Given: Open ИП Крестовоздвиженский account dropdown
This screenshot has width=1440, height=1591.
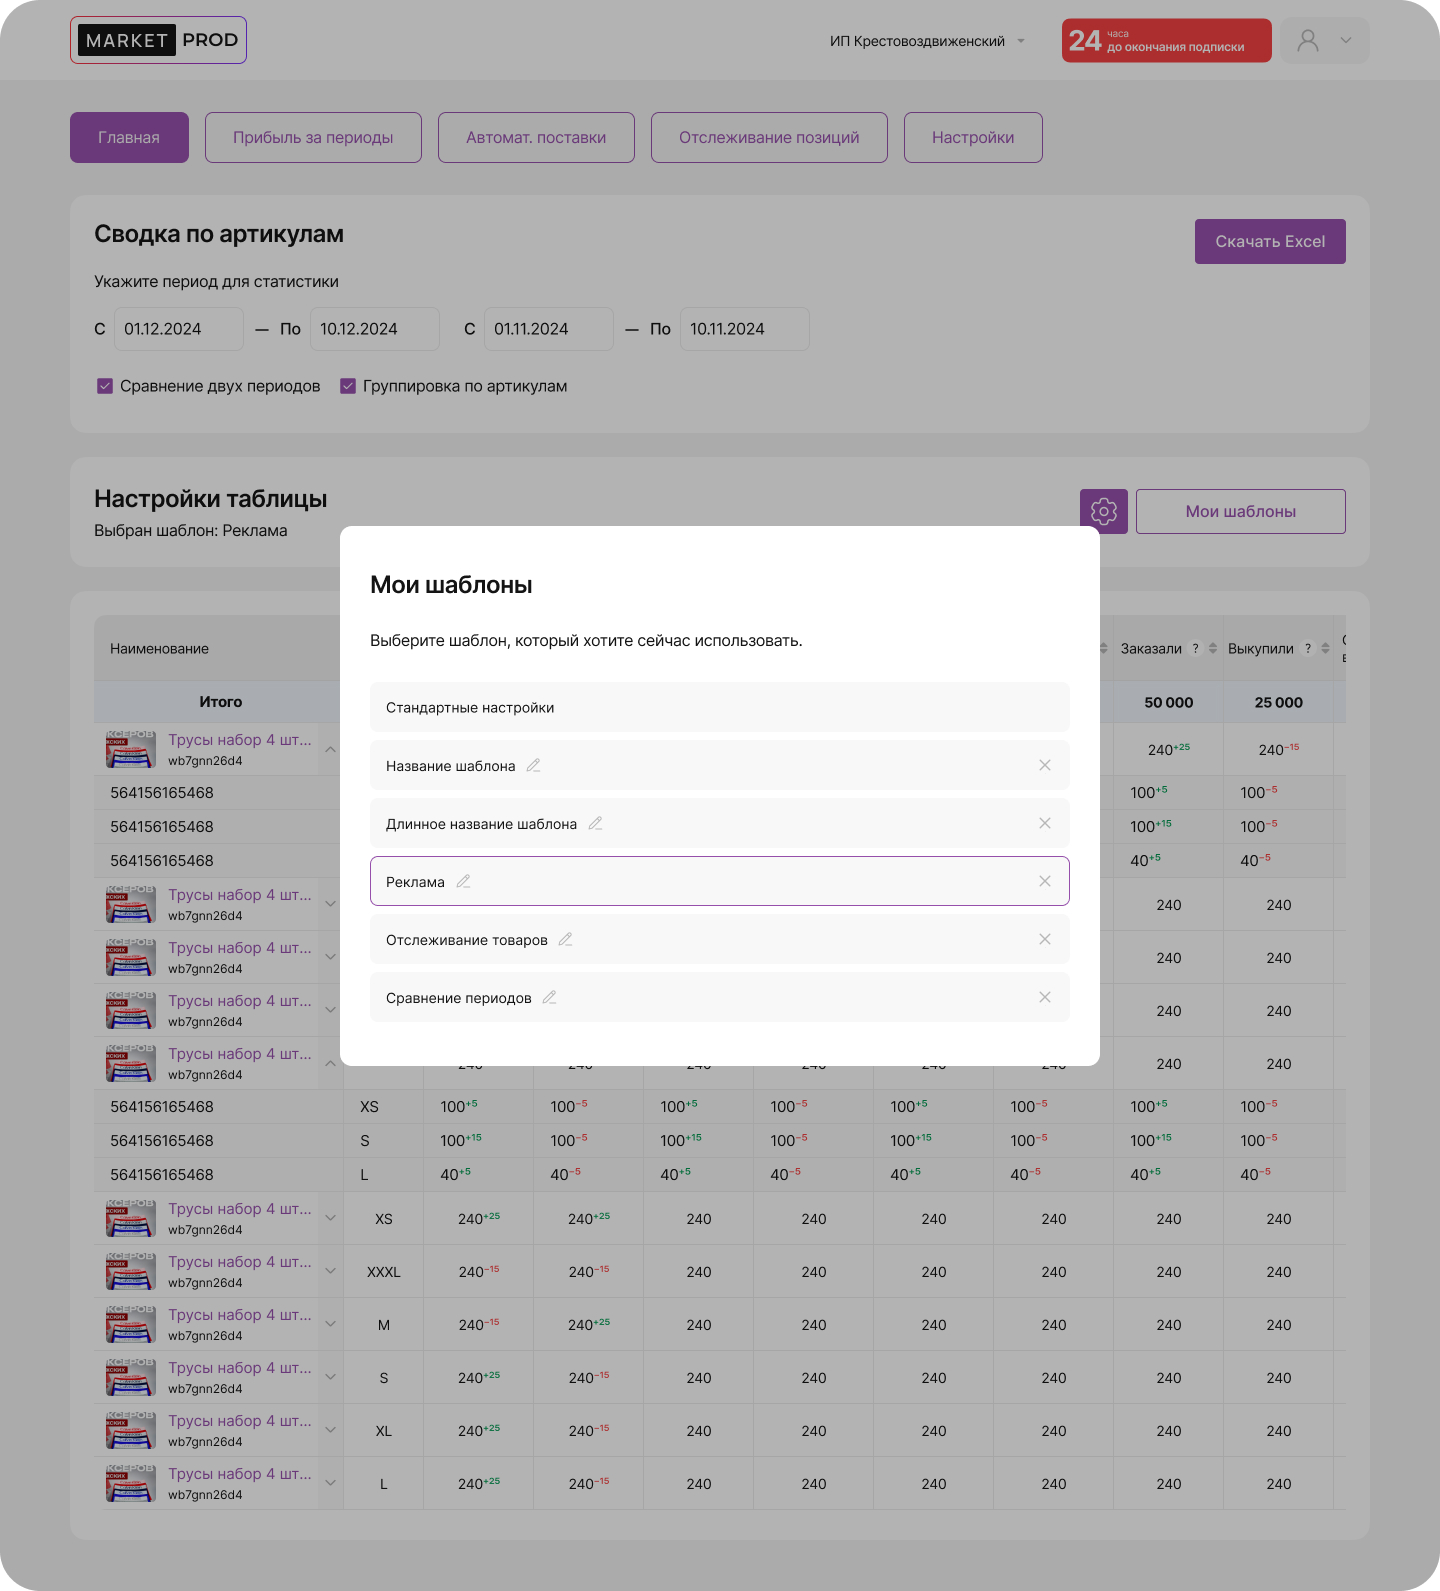Looking at the screenshot, I should [926, 41].
